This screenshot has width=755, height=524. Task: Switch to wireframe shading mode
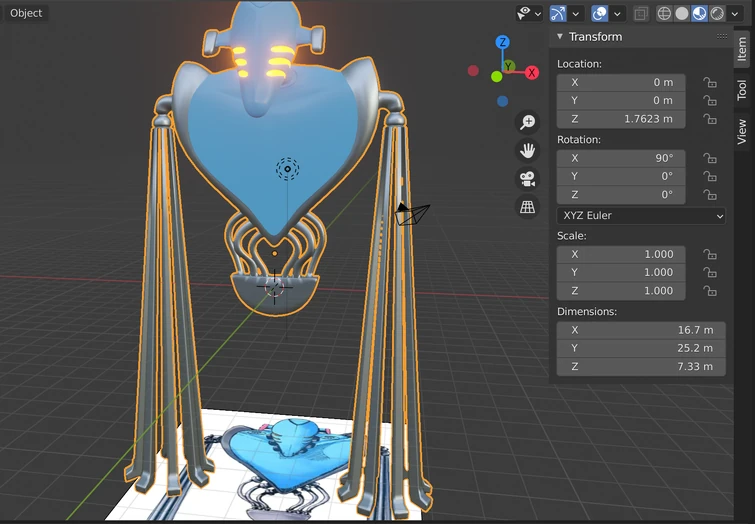[664, 13]
